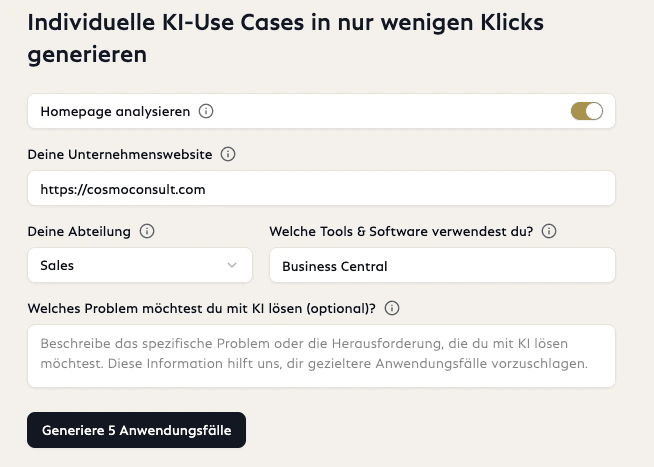
Task: Disable the Homepage analysieren switch
Action: coord(587,111)
